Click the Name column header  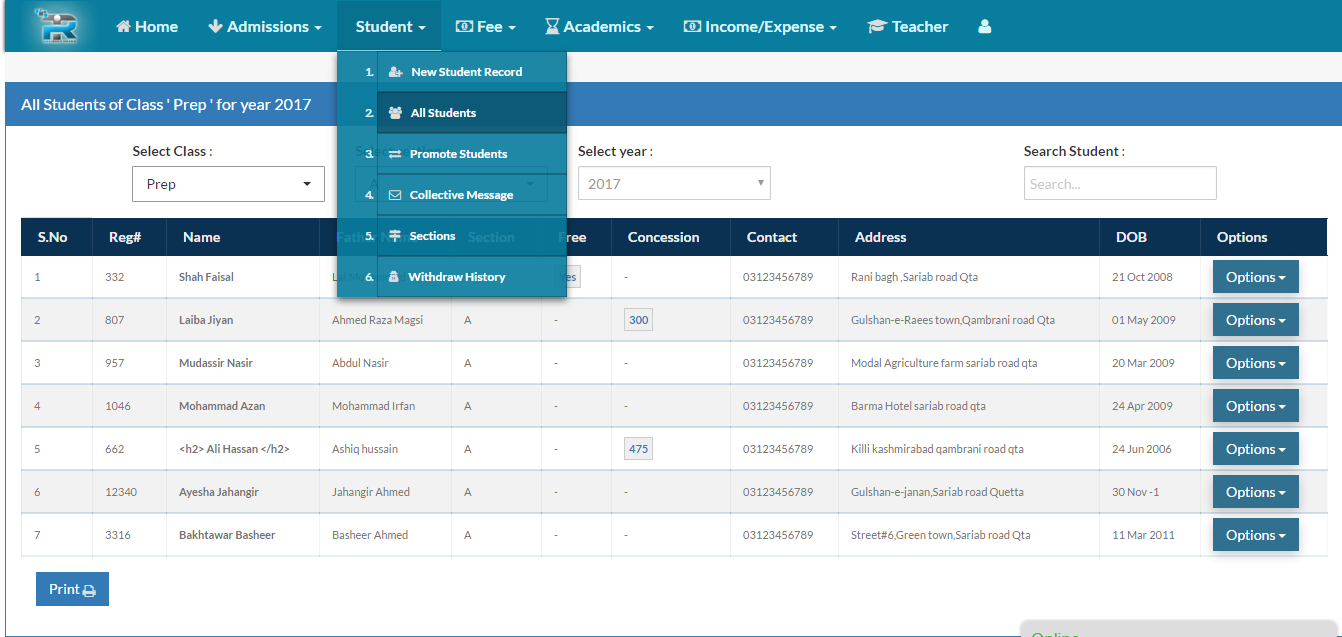(x=201, y=237)
